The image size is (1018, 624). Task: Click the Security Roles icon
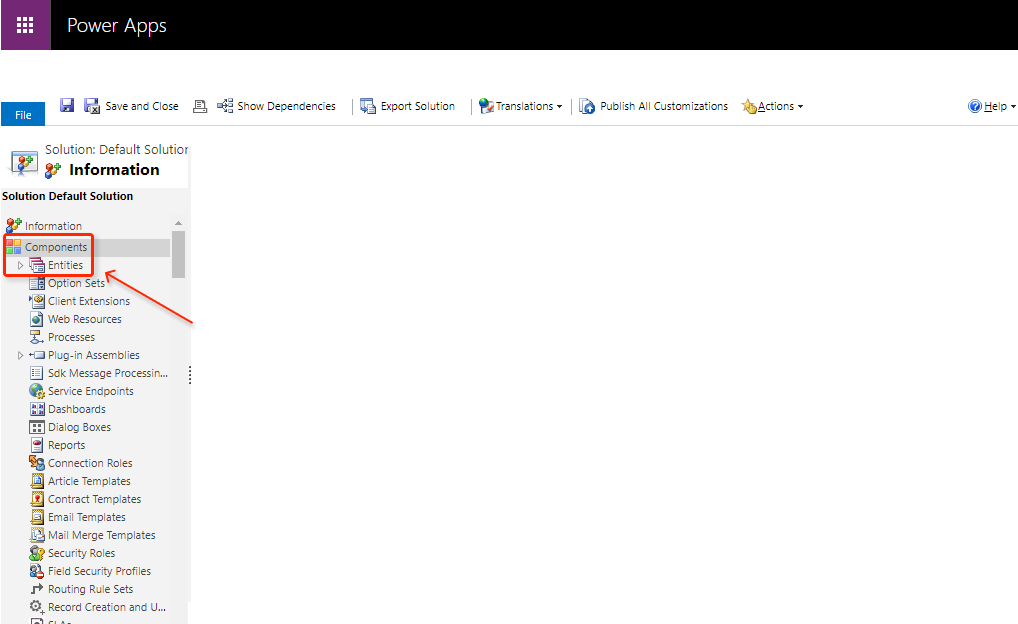pos(37,553)
